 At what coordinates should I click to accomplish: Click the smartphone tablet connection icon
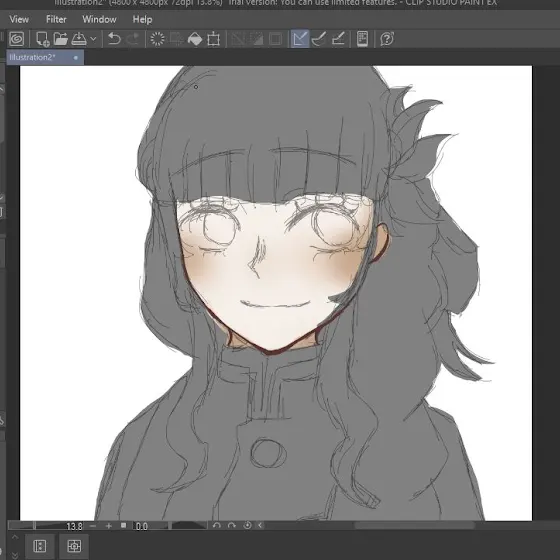coord(362,39)
